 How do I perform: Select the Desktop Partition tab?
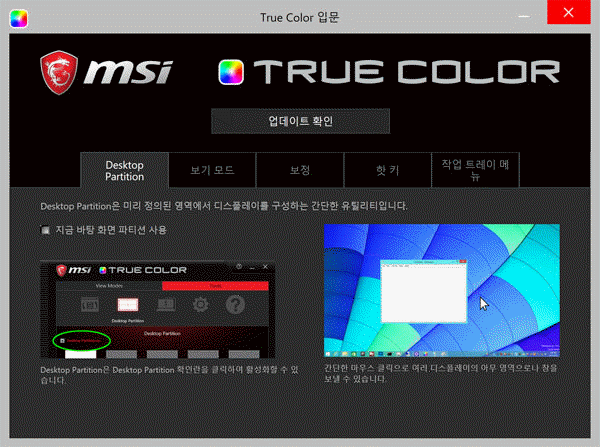point(124,171)
